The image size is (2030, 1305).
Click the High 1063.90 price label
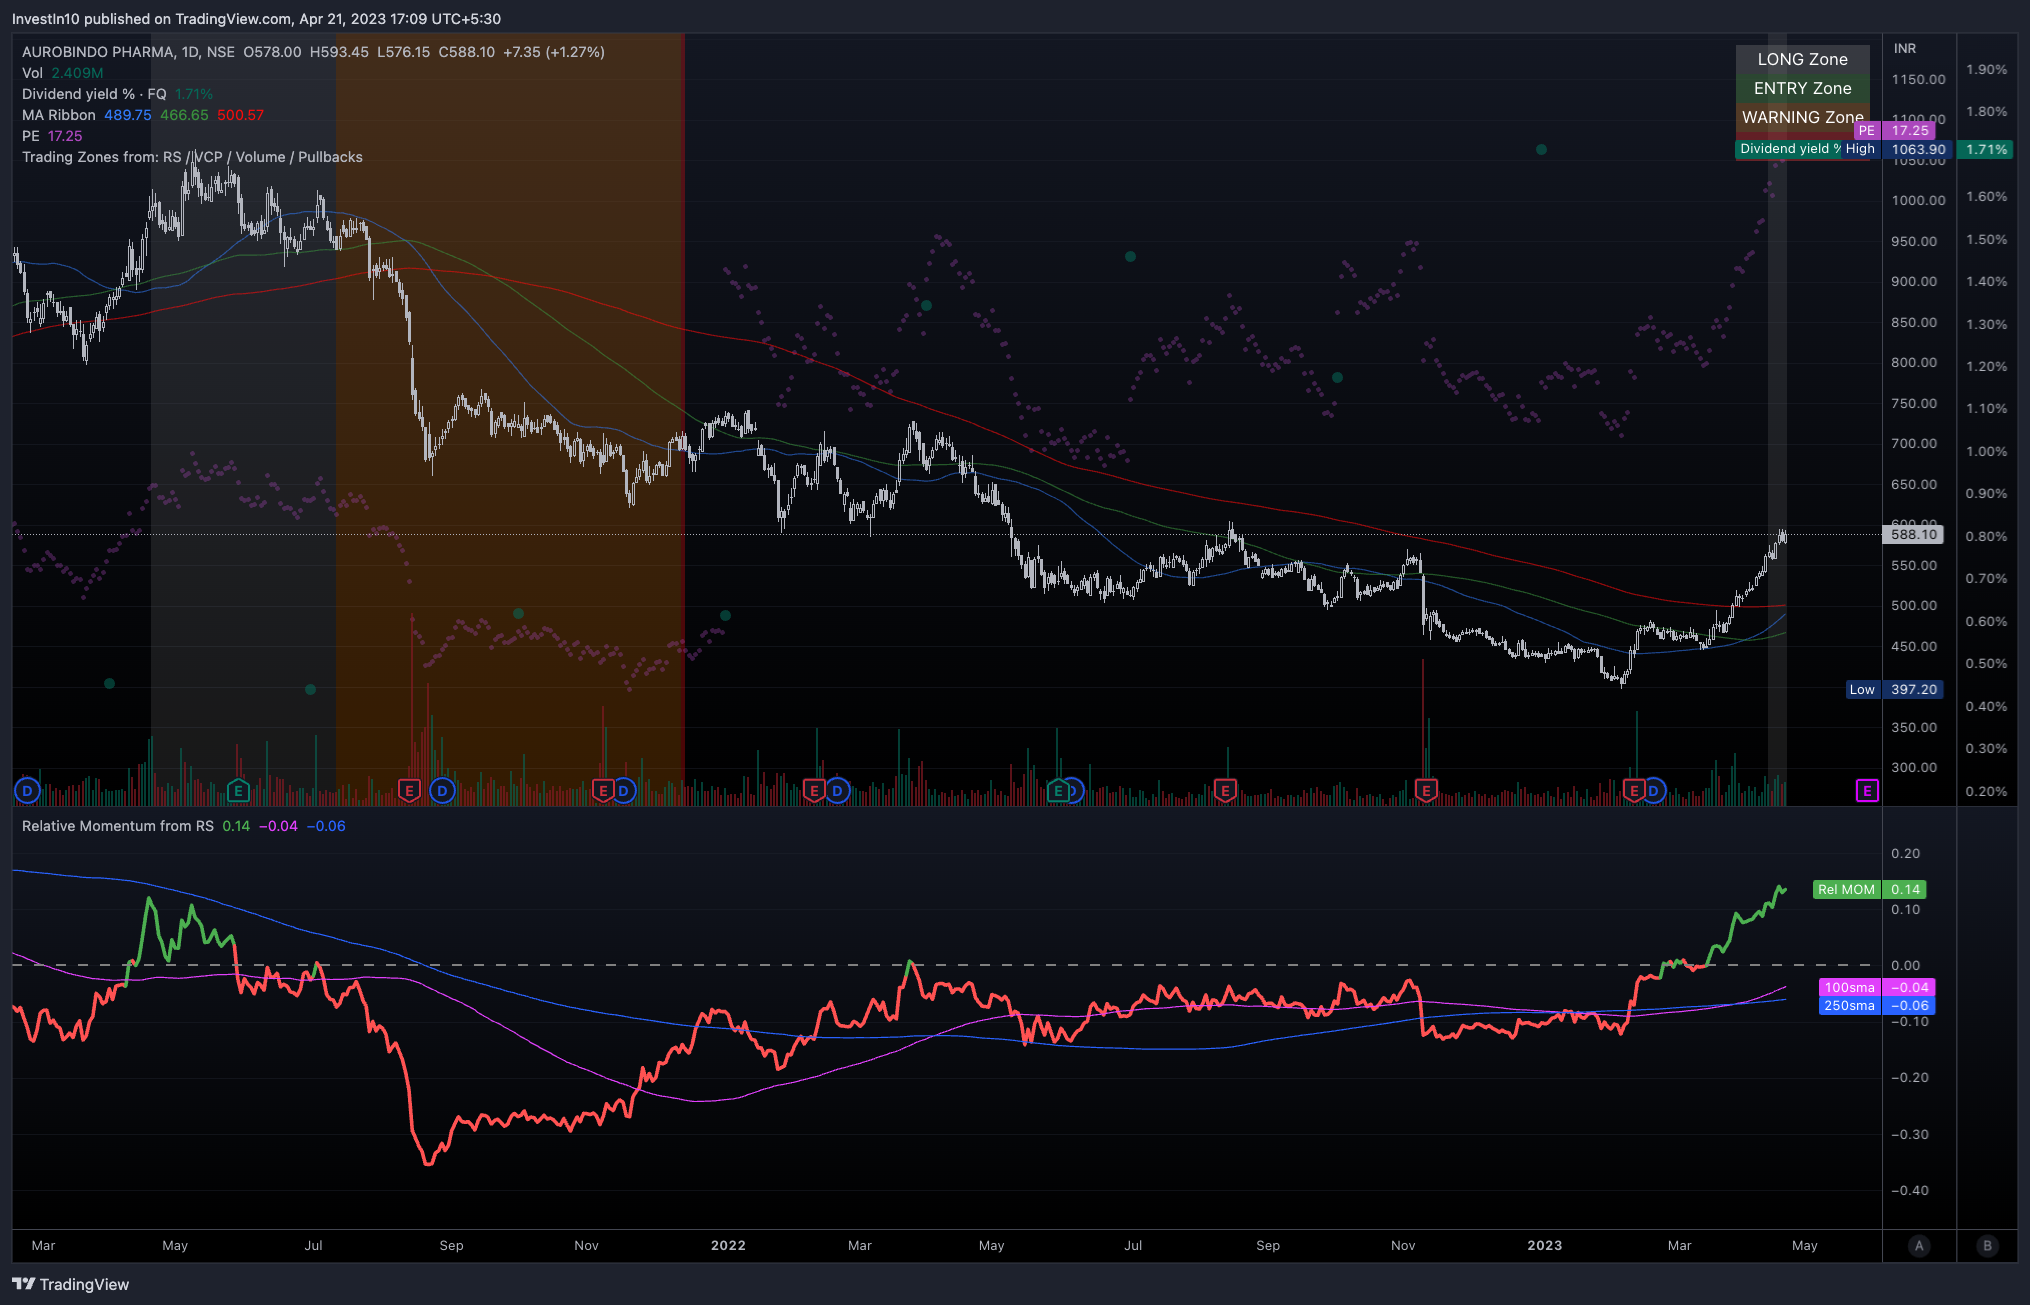(x=1897, y=149)
